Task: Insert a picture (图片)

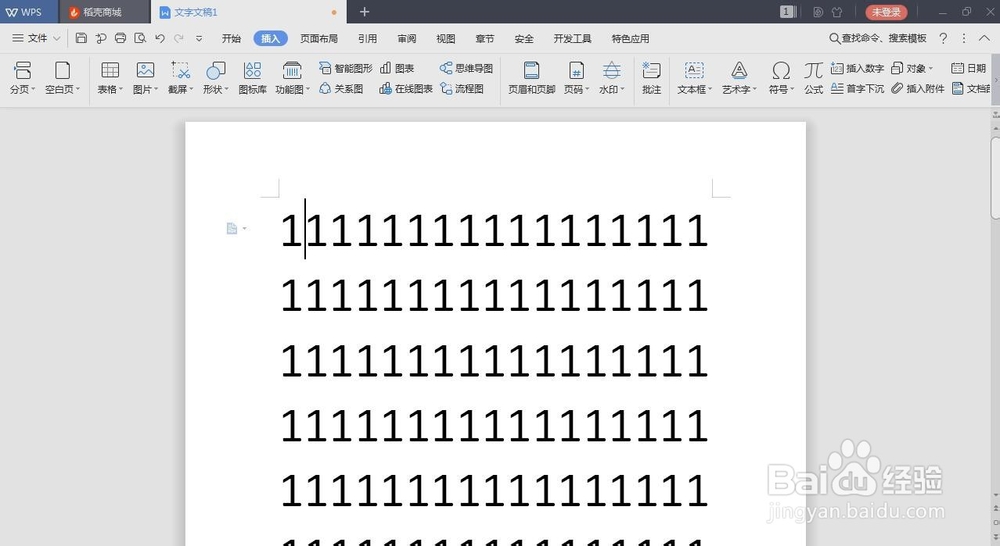Action: point(145,78)
